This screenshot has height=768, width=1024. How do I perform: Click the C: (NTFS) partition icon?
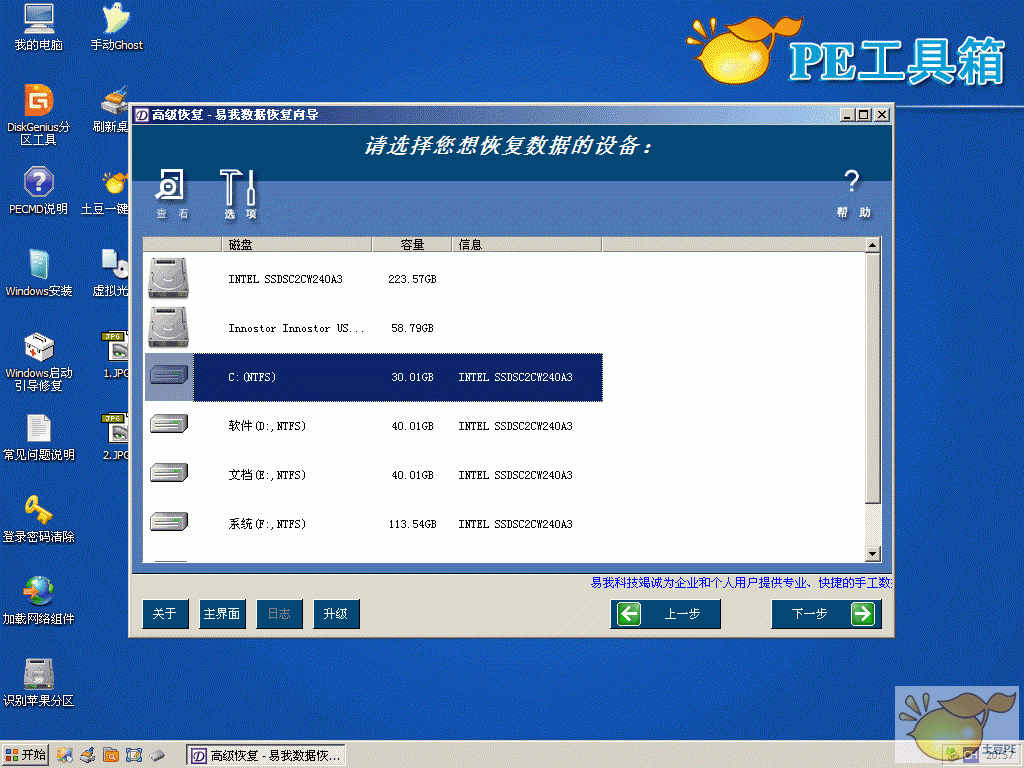point(168,376)
